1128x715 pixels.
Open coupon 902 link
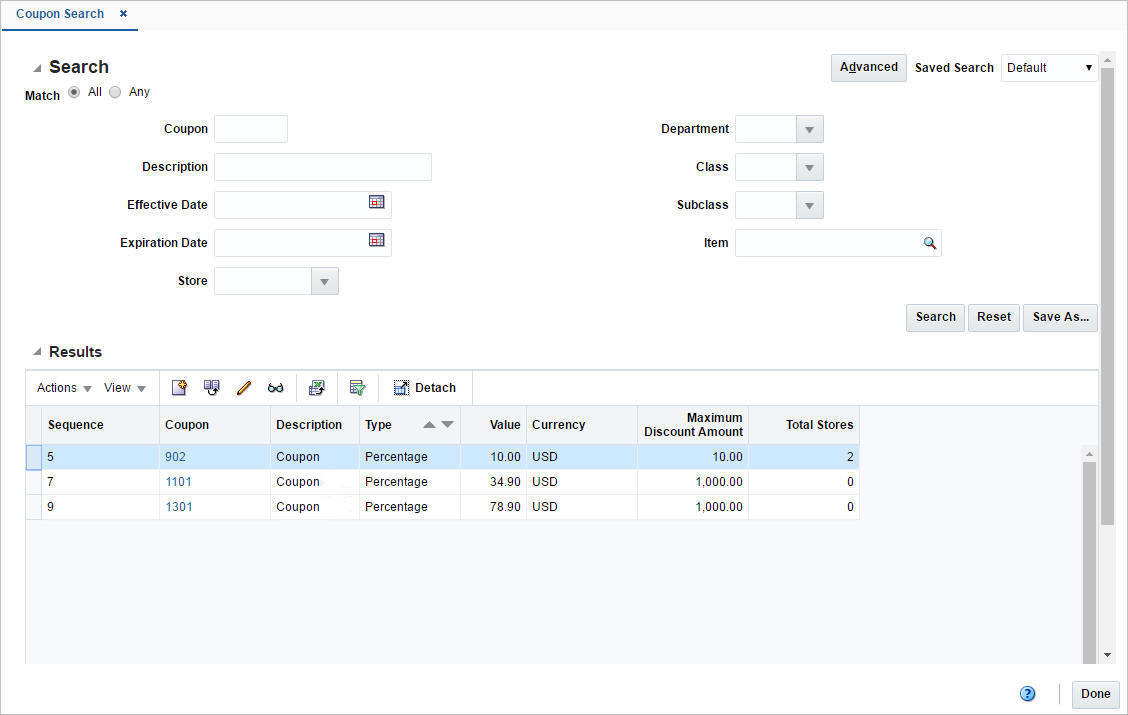[176, 457]
